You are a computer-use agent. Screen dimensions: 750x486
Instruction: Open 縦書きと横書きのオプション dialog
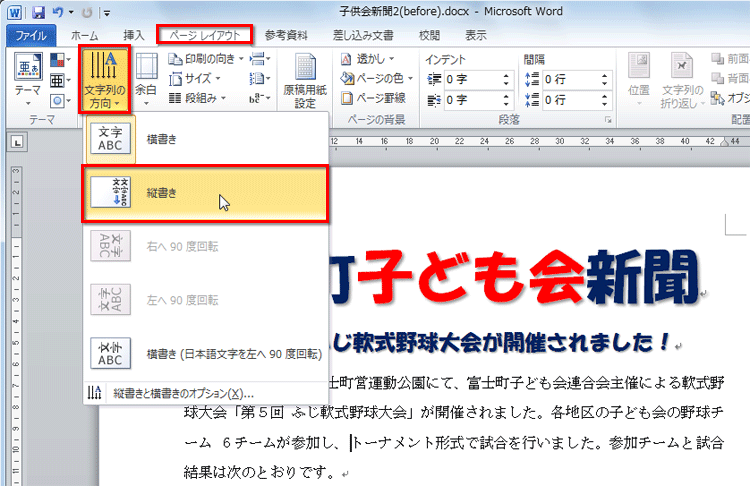tap(205, 393)
